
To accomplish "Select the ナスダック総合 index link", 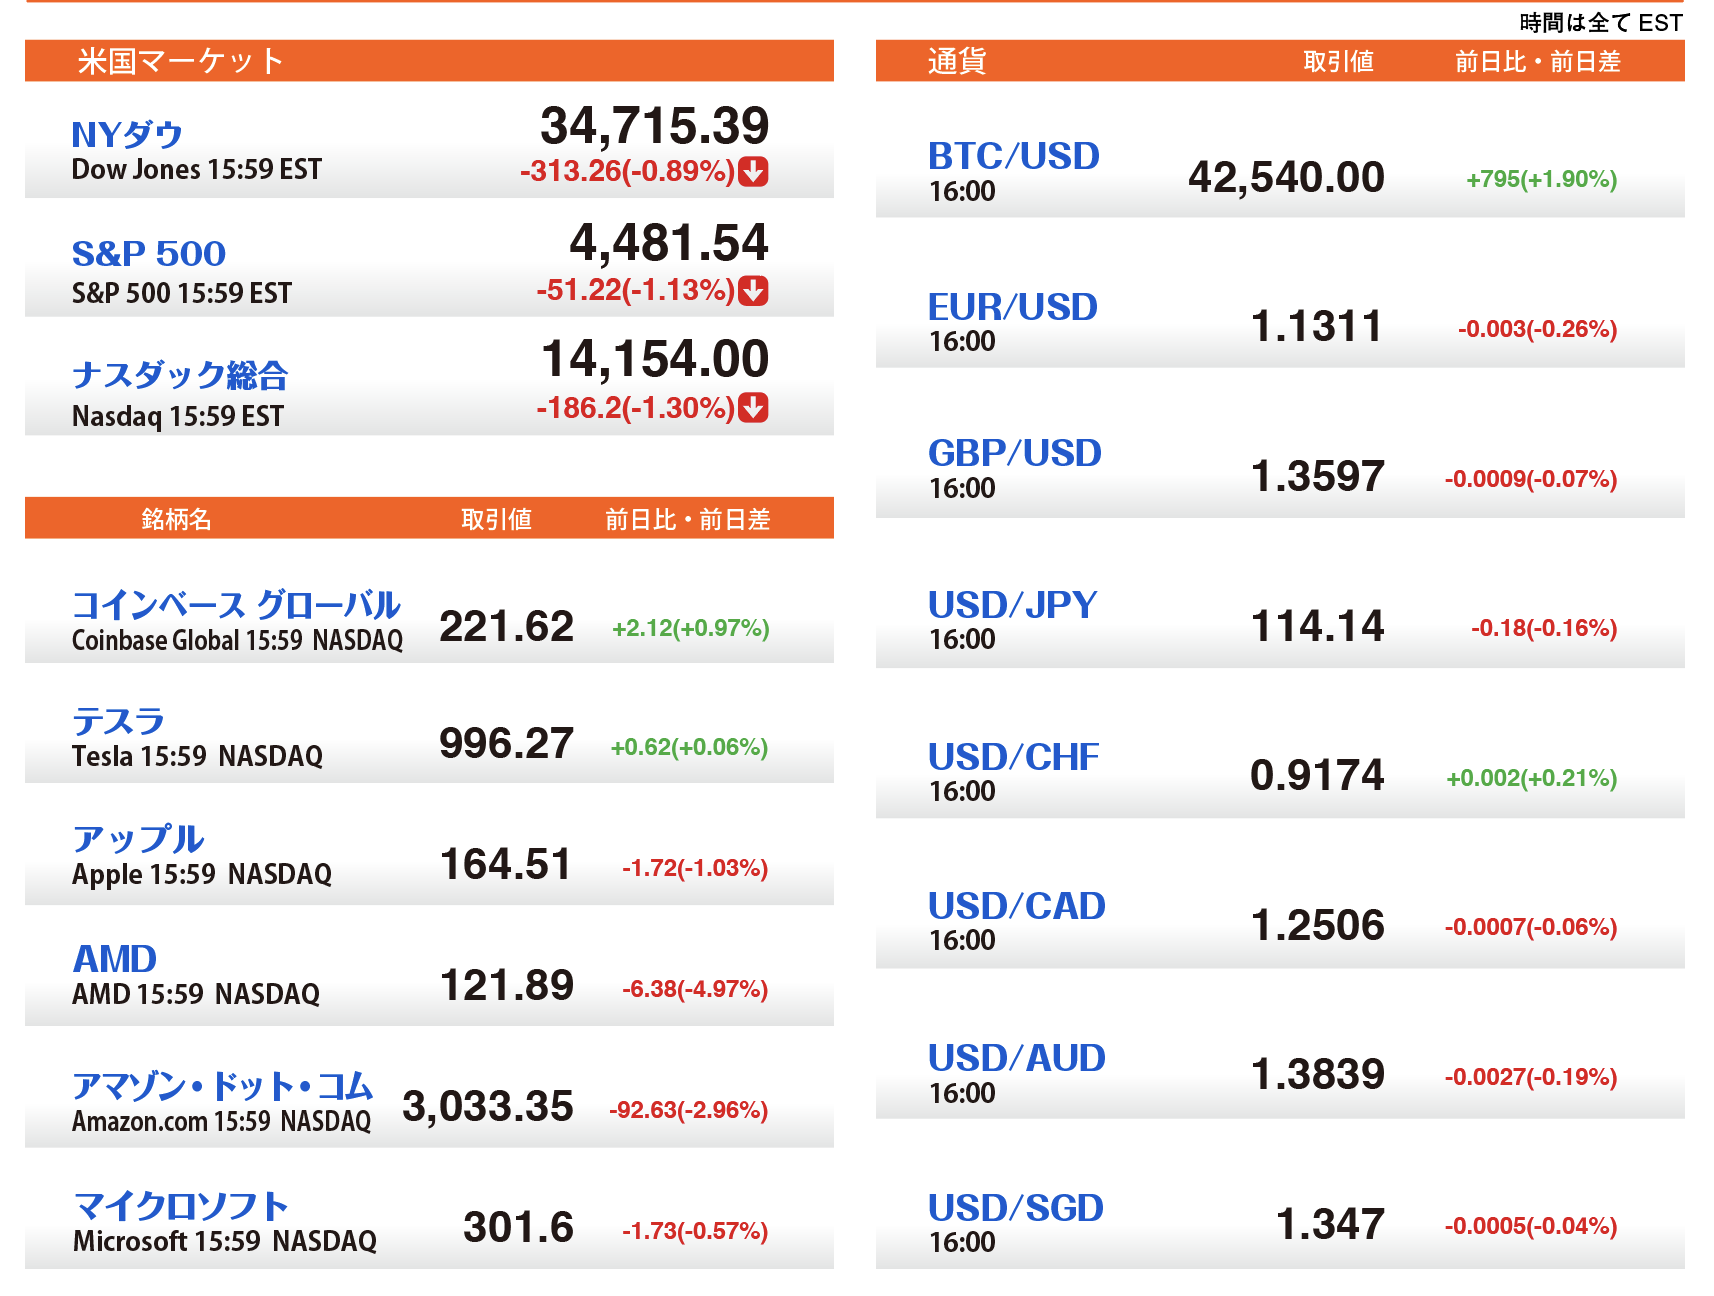I will [180, 375].
